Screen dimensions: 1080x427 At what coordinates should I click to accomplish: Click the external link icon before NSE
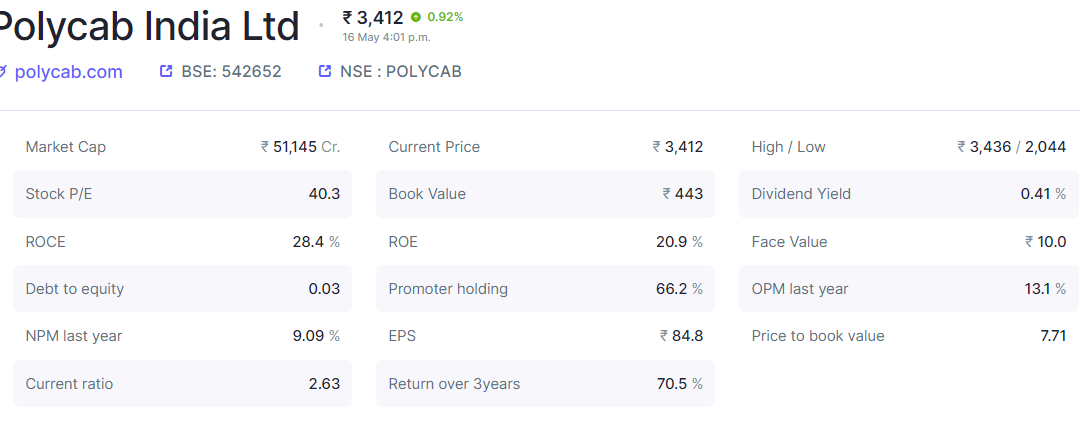325,70
